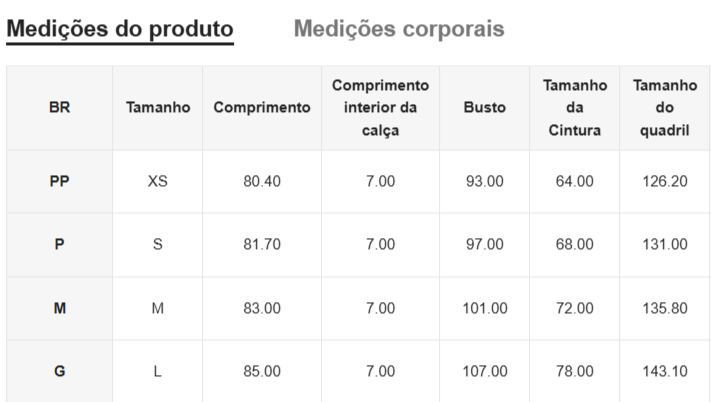Viewport: 711px width, 402px height.
Task: Click the Tamanho da Cintura header
Action: (575, 108)
